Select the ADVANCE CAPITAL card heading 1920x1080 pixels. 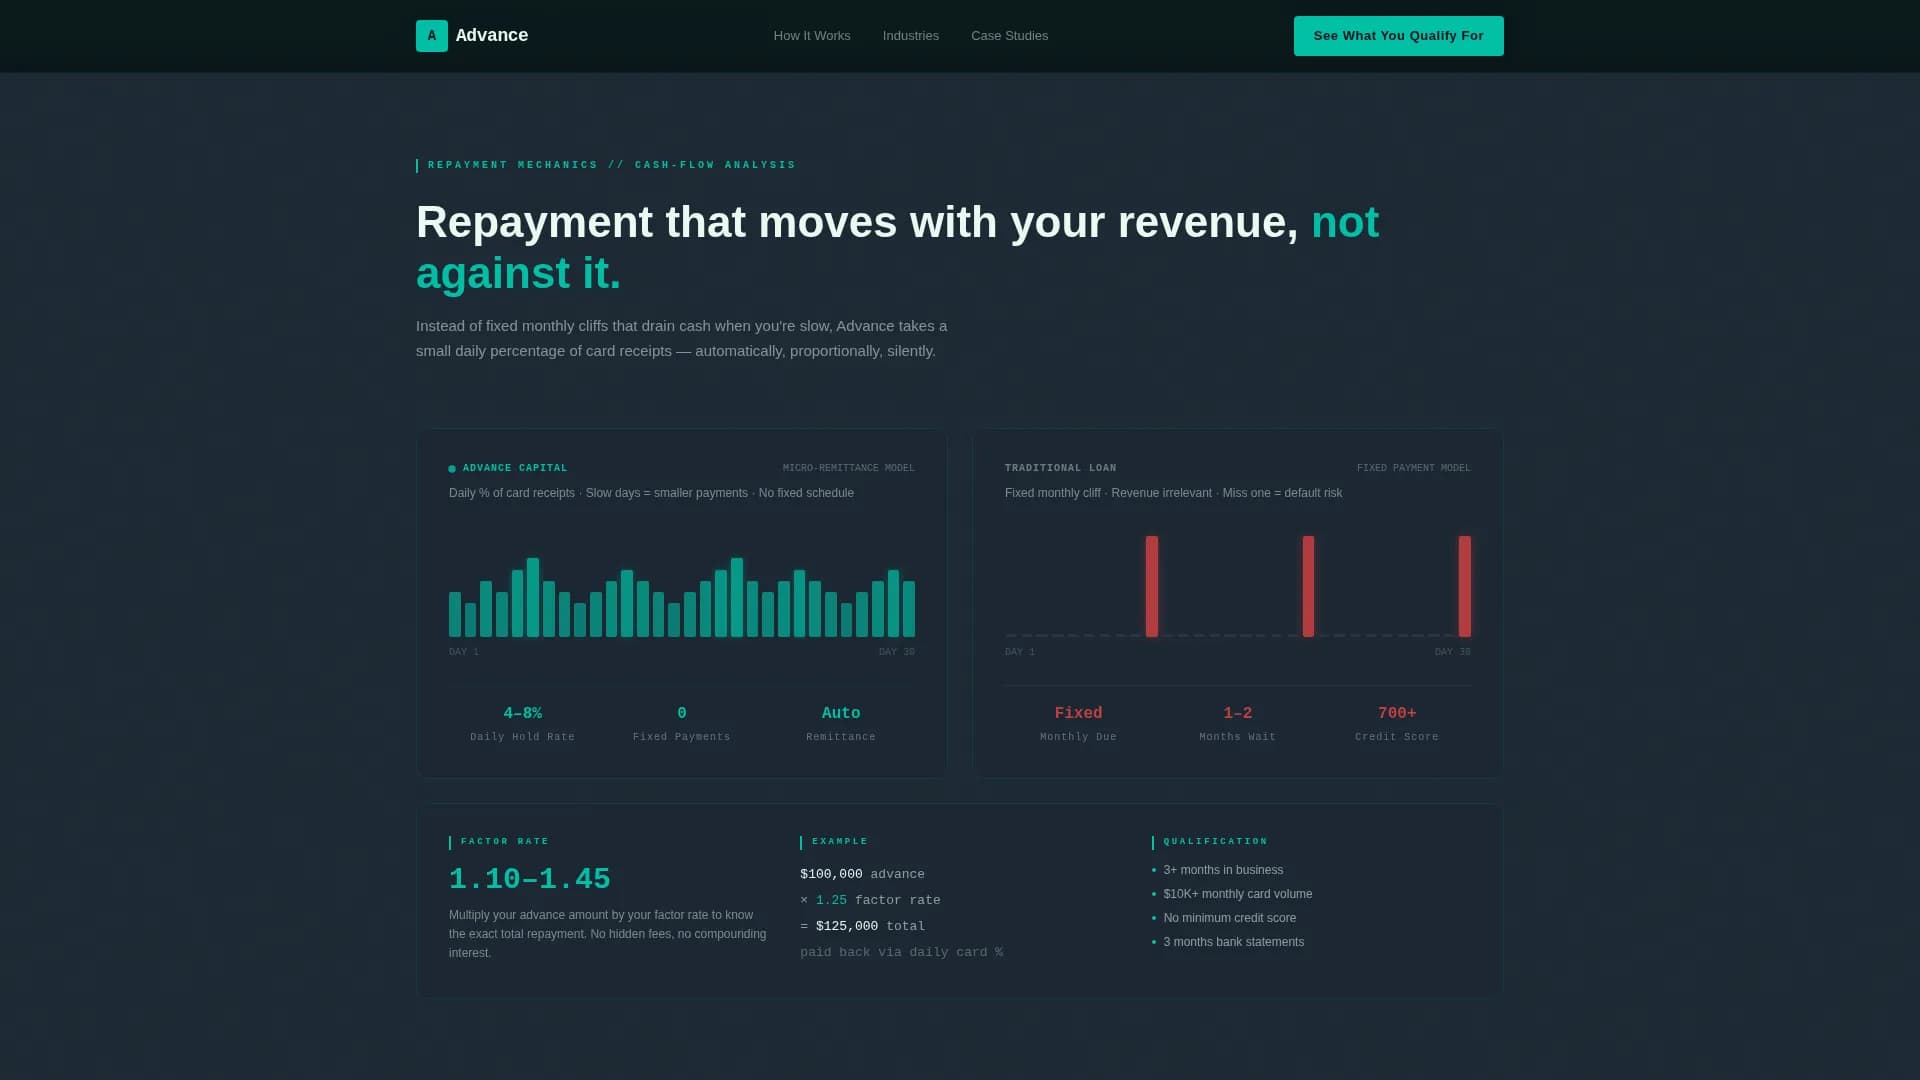[x=515, y=467]
